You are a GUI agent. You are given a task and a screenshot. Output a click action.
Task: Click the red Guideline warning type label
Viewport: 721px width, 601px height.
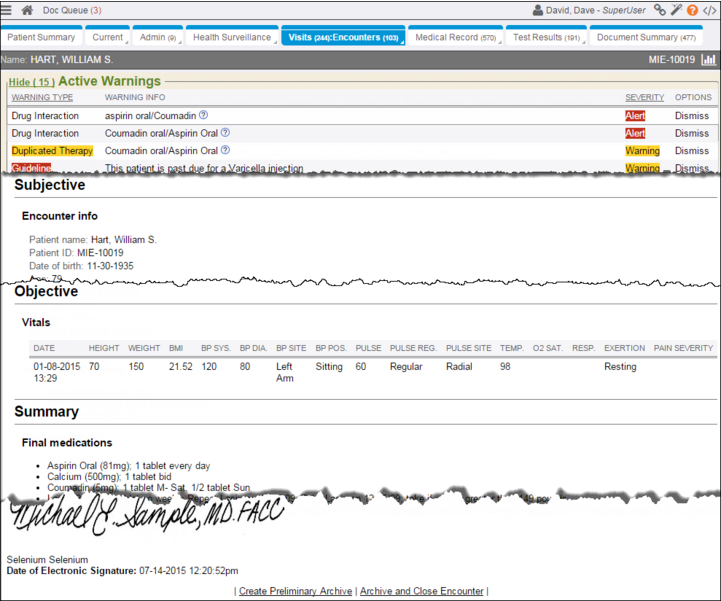click(31, 167)
